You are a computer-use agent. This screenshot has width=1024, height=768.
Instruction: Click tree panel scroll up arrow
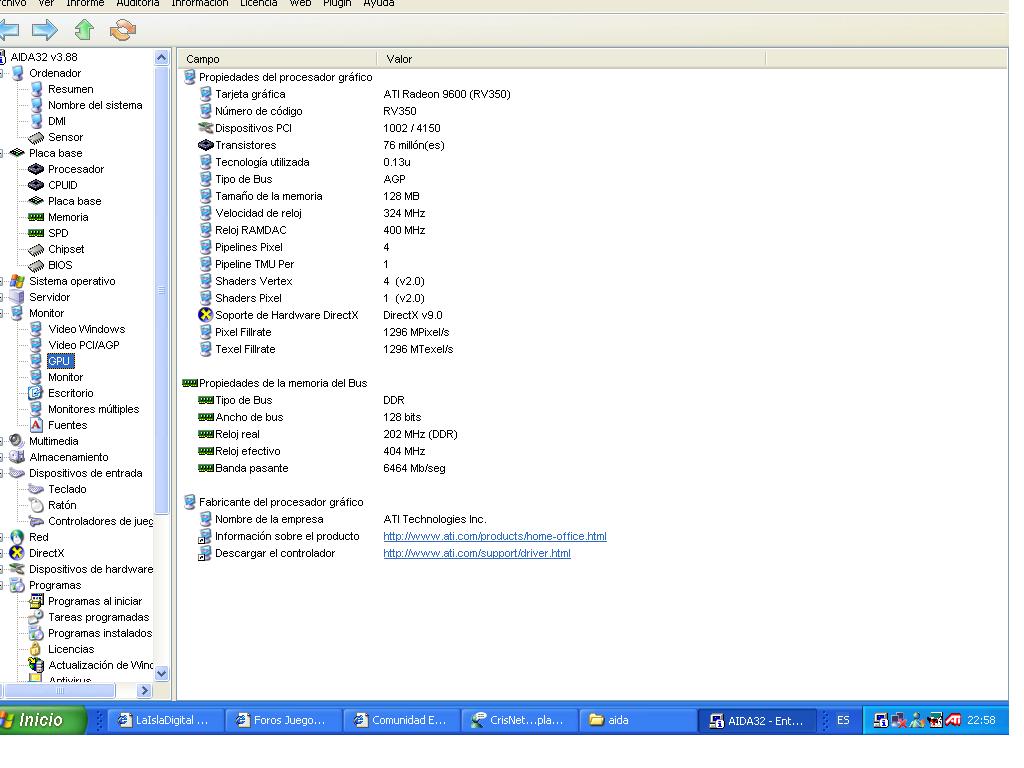click(x=162, y=58)
